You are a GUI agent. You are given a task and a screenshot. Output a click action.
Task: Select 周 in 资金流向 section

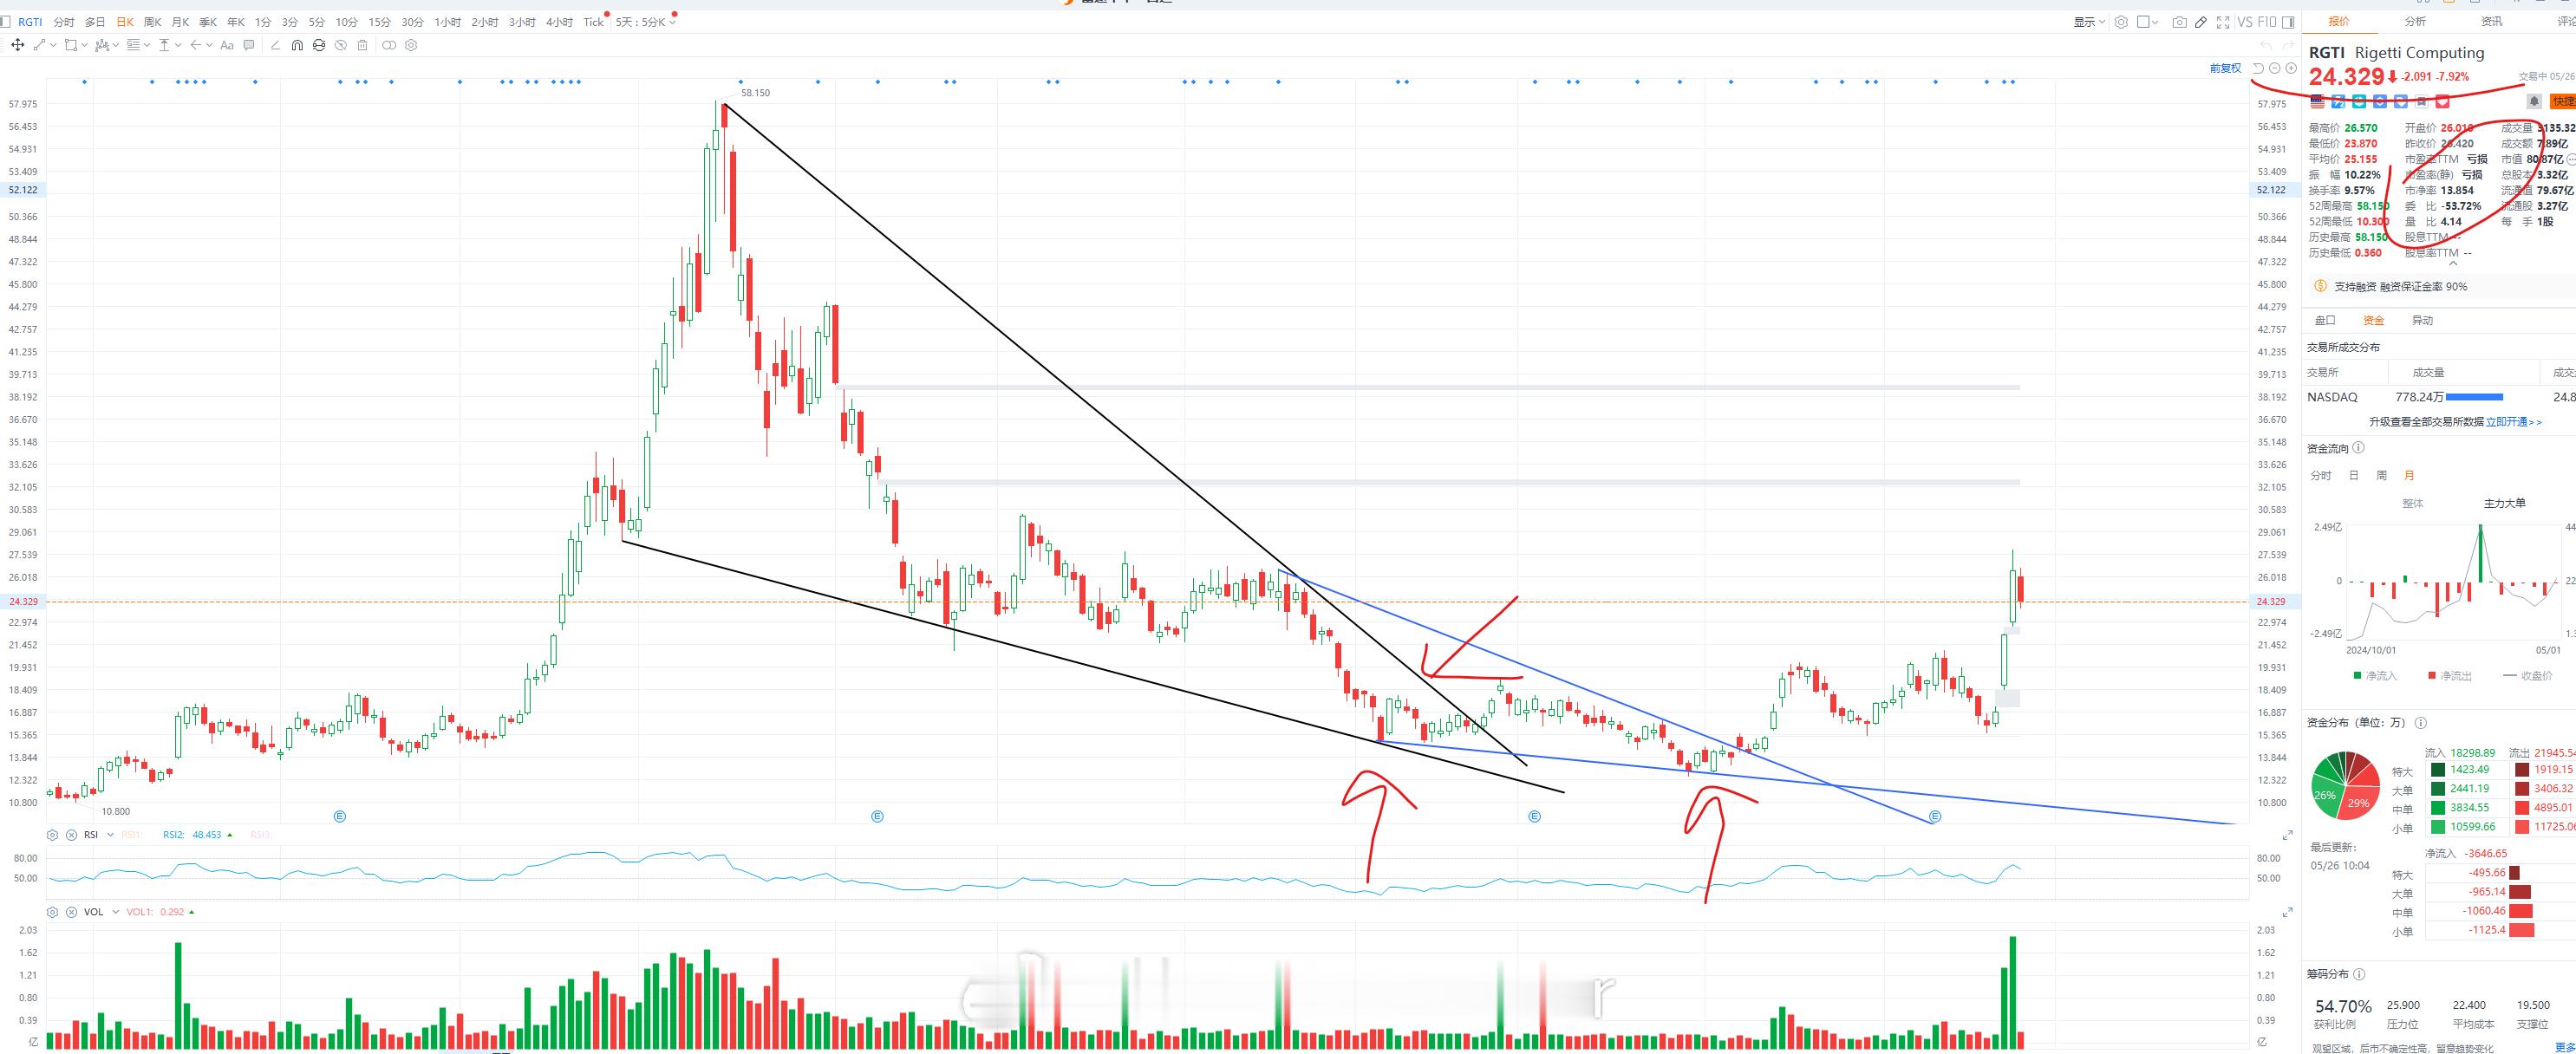[2381, 475]
